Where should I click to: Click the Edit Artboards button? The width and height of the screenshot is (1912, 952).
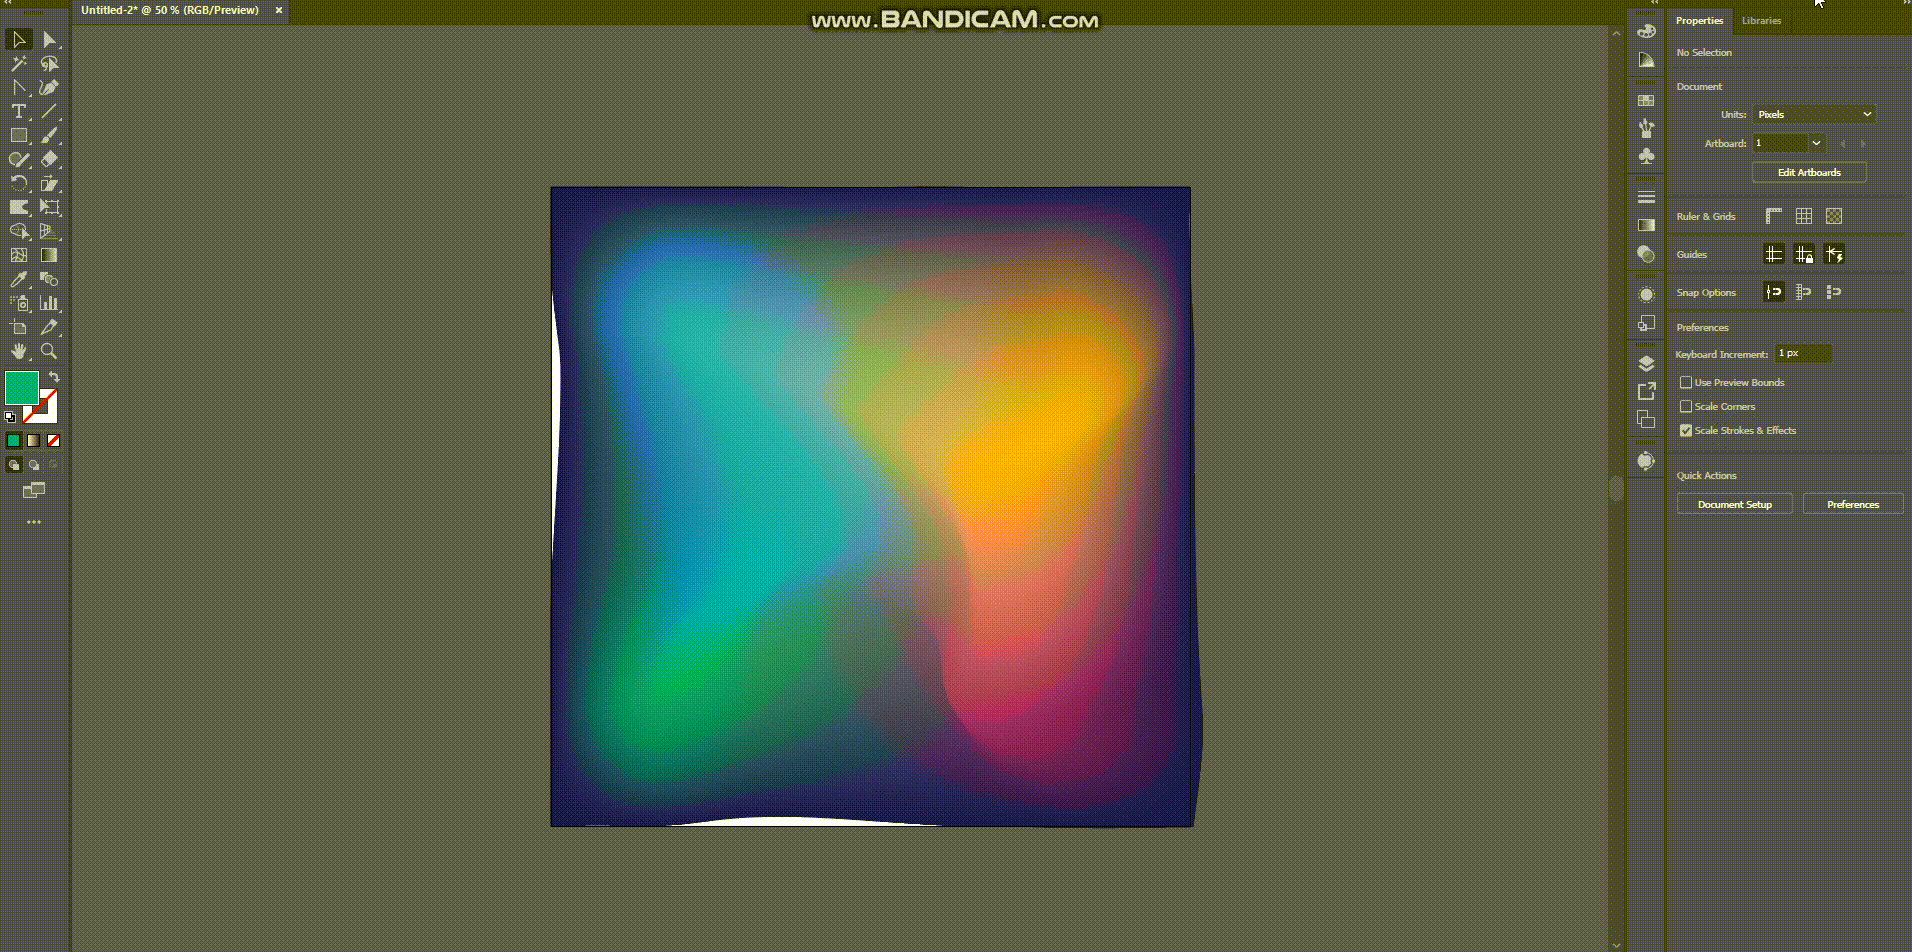click(1809, 172)
